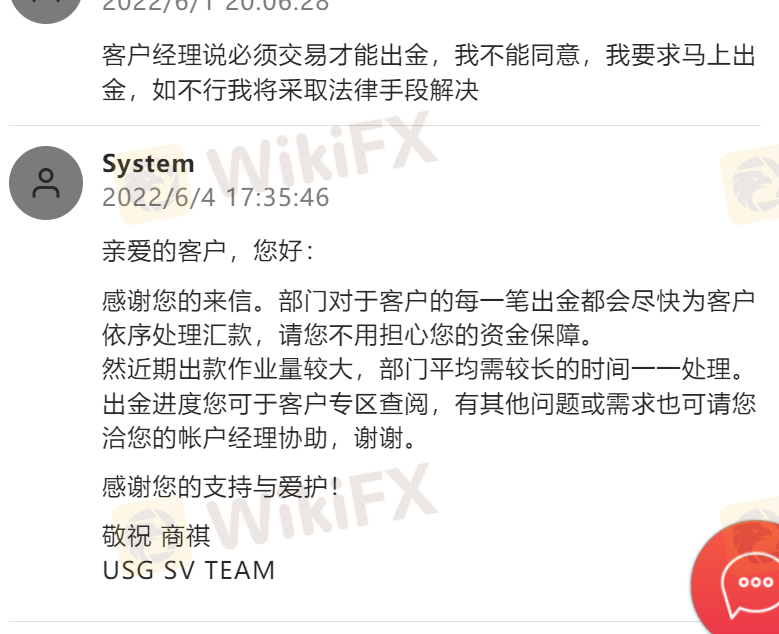The width and height of the screenshot is (779, 634).
Task: Click the System sender name
Action: [x=148, y=163]
